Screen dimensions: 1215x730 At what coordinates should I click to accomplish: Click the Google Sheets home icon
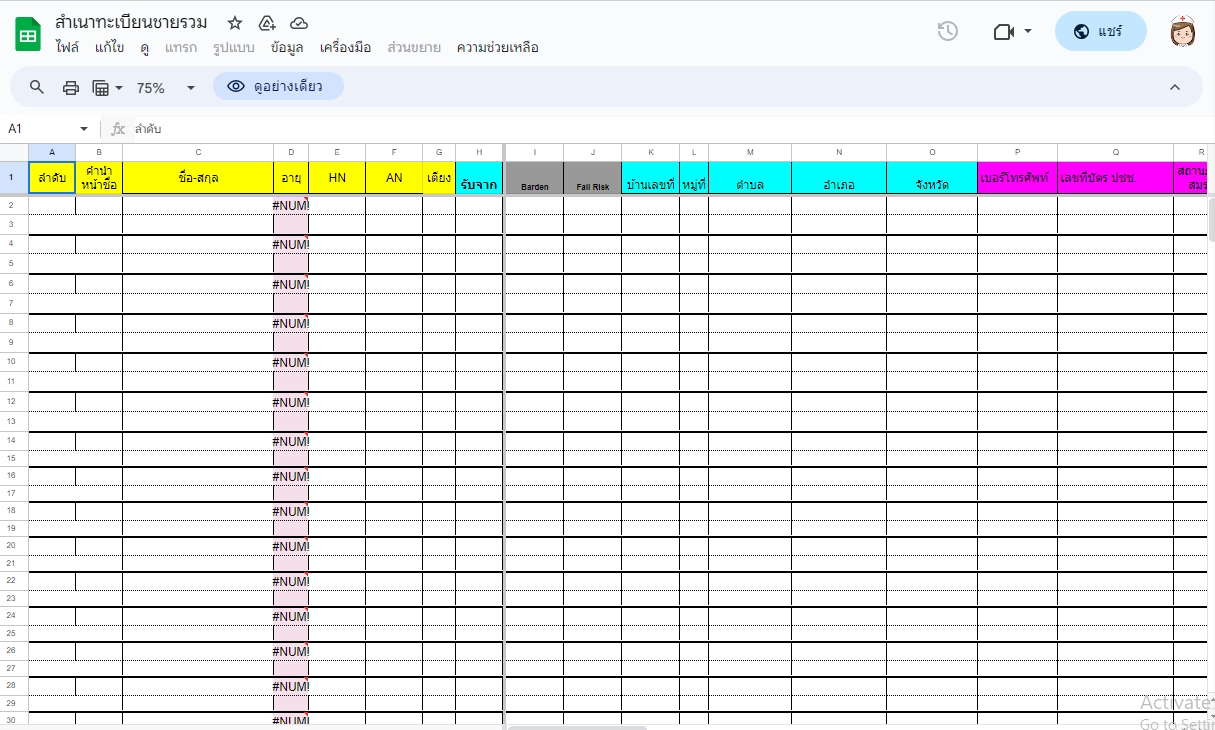[28, 35]
